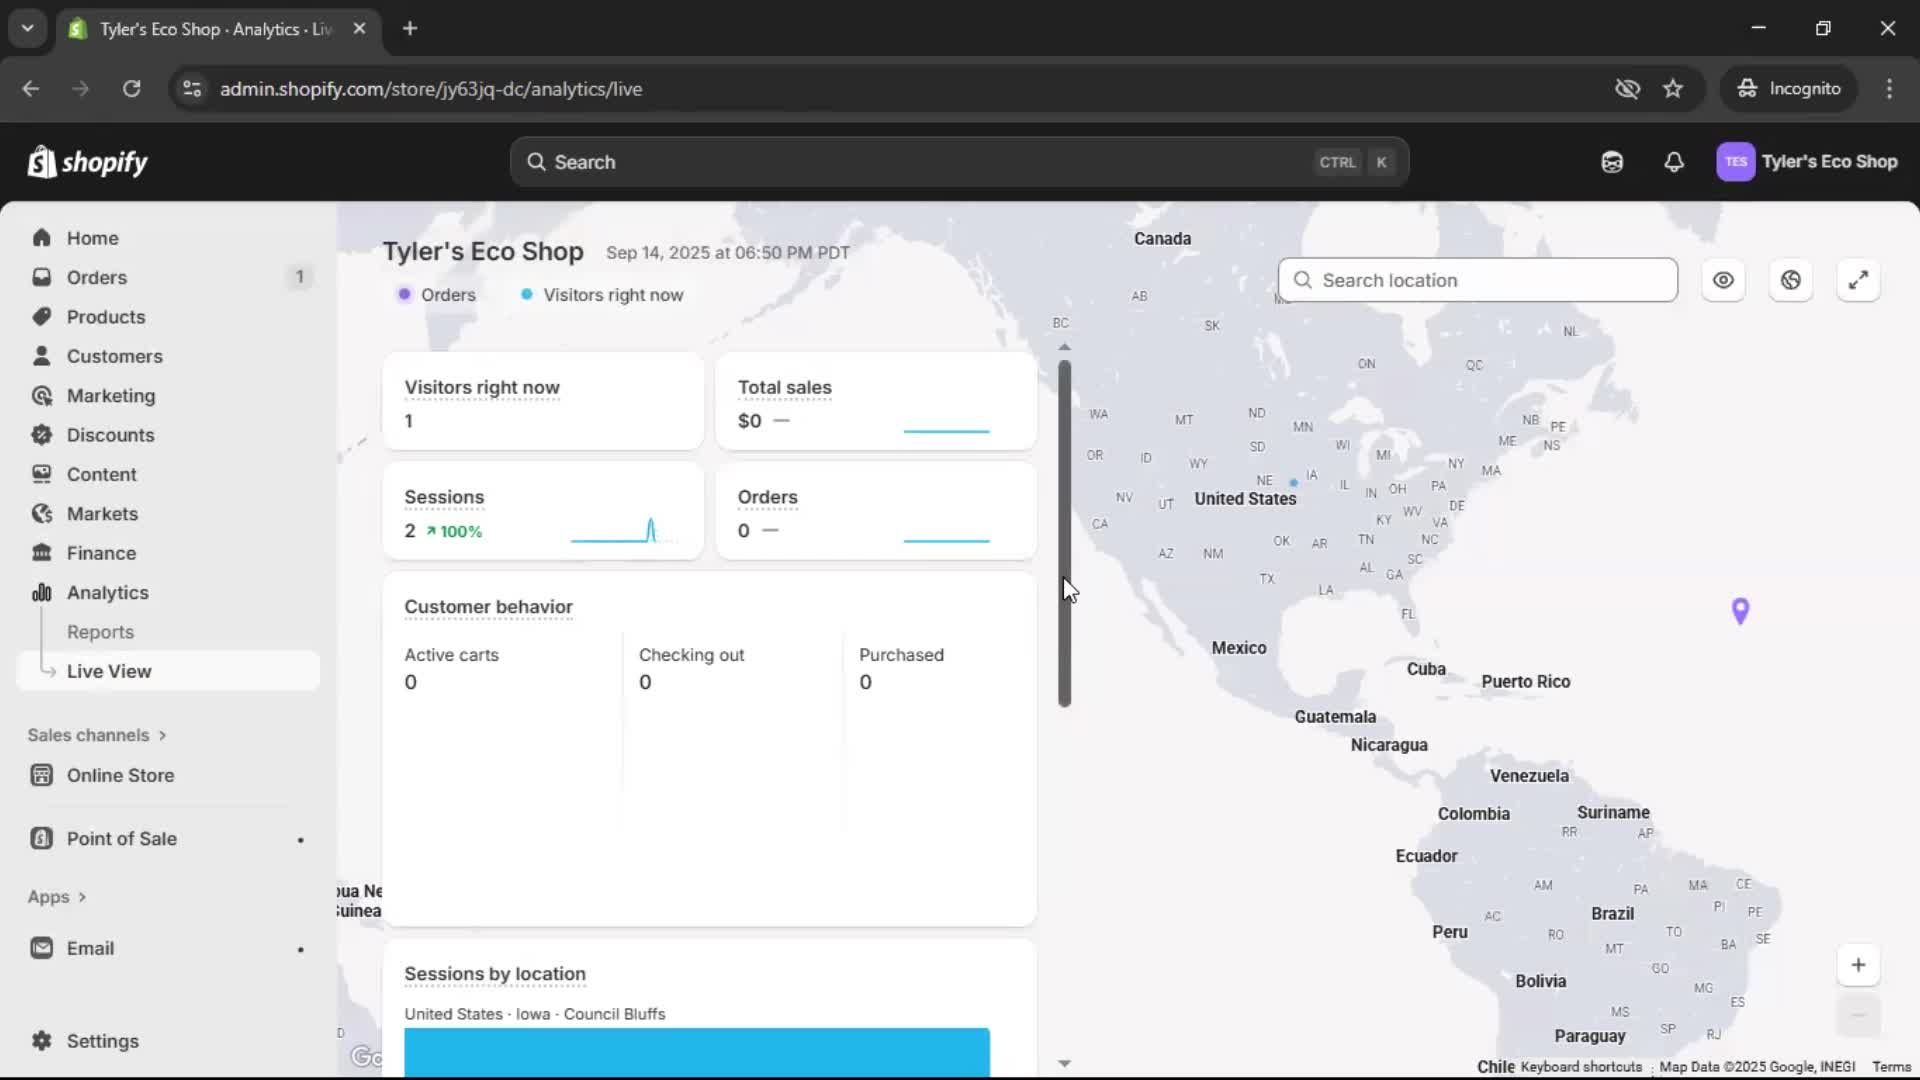Open Chrome menu three dots
Image resolution: width=1920 pixels, height=1080 pixels.
(1889, 89)
